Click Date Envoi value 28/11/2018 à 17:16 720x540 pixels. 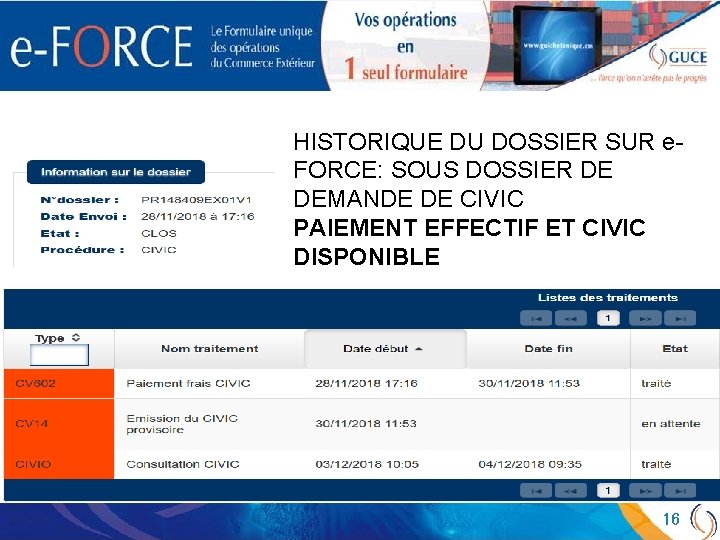tap(197, 216)
